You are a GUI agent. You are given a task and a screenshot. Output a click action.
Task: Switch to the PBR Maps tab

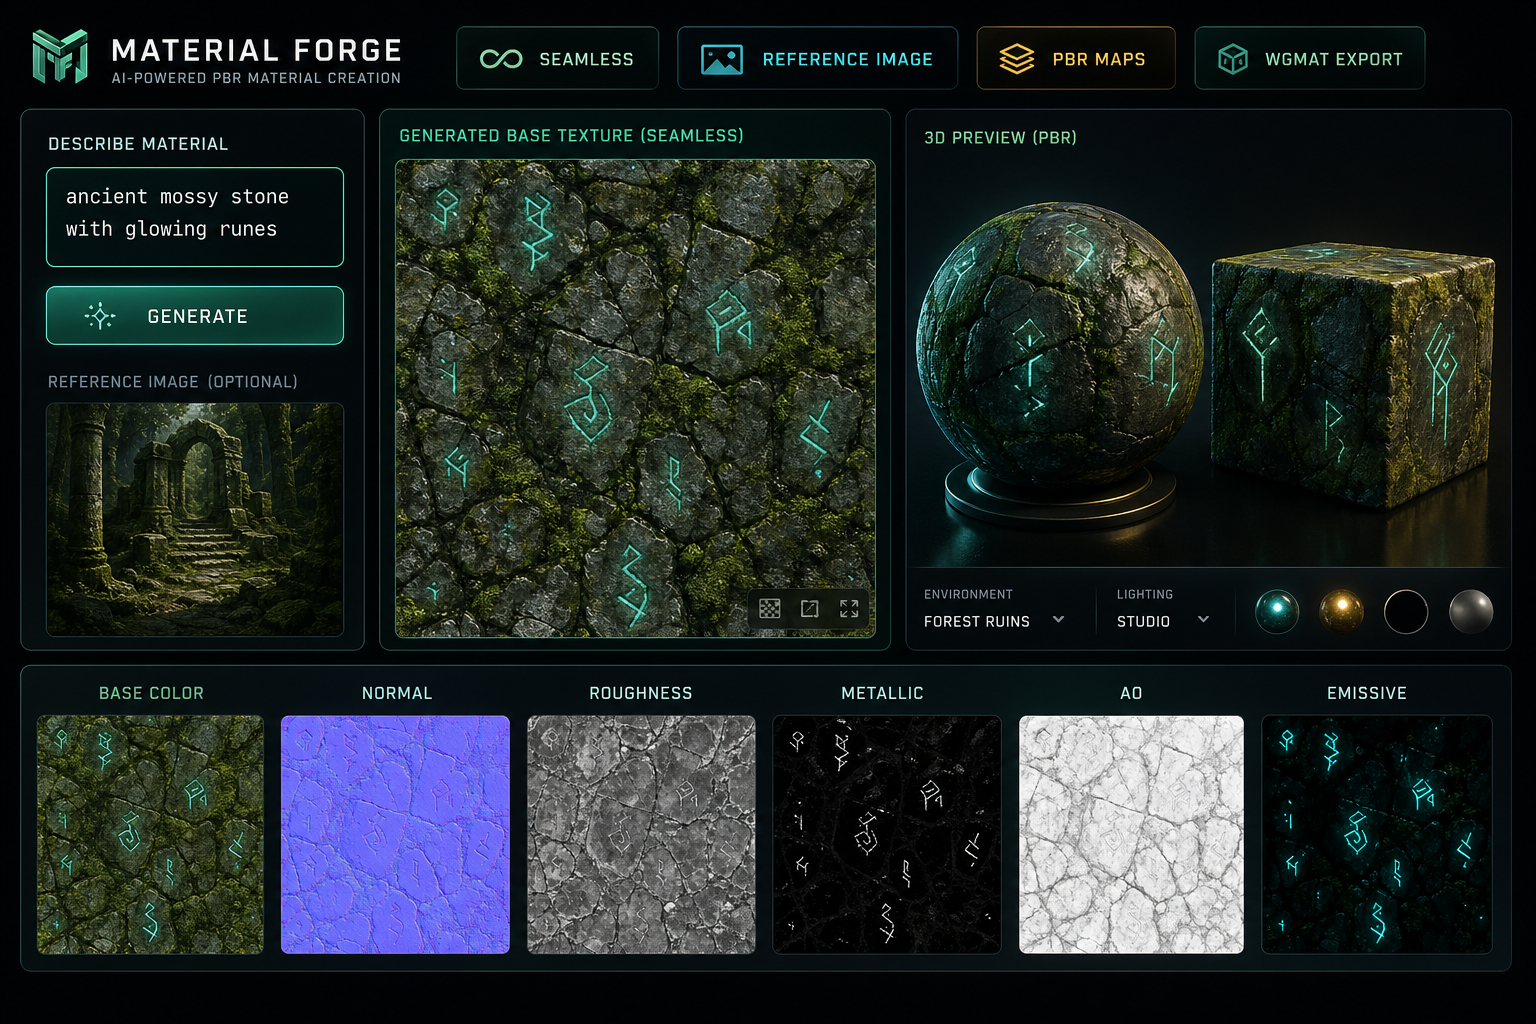1075,59
